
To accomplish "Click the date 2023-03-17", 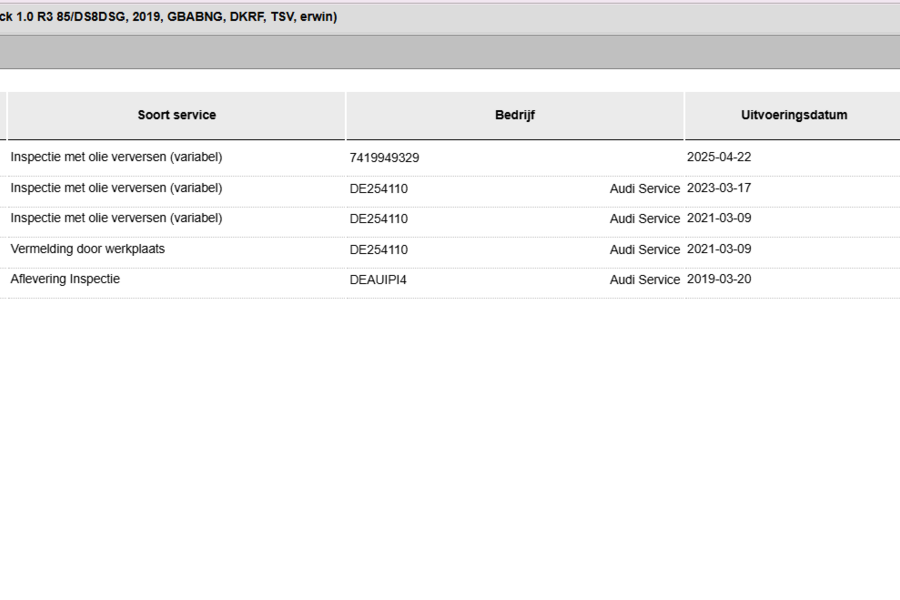I will [719, 188].
